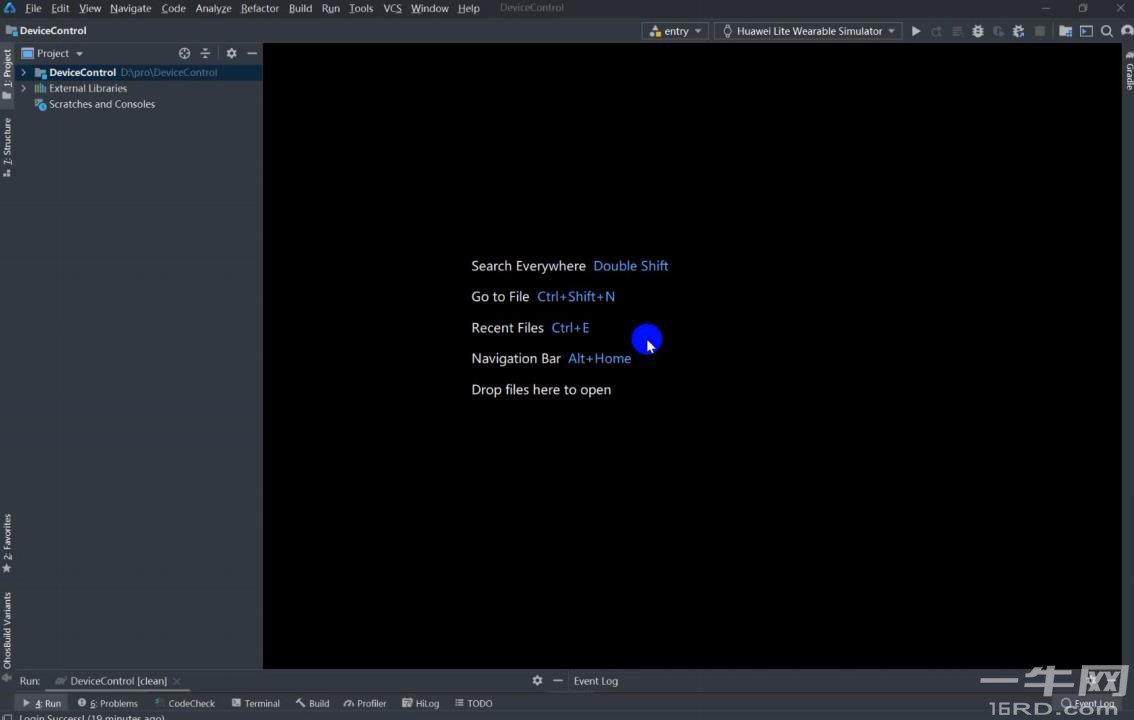Start a Debug session from the toolbar
Screen dimensions: 1134x720
coord(977,31)
